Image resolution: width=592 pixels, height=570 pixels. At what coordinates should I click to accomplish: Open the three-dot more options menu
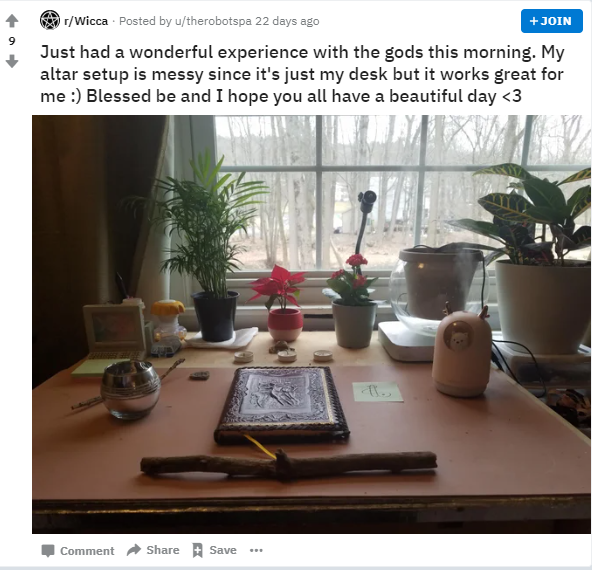point(256,550)
